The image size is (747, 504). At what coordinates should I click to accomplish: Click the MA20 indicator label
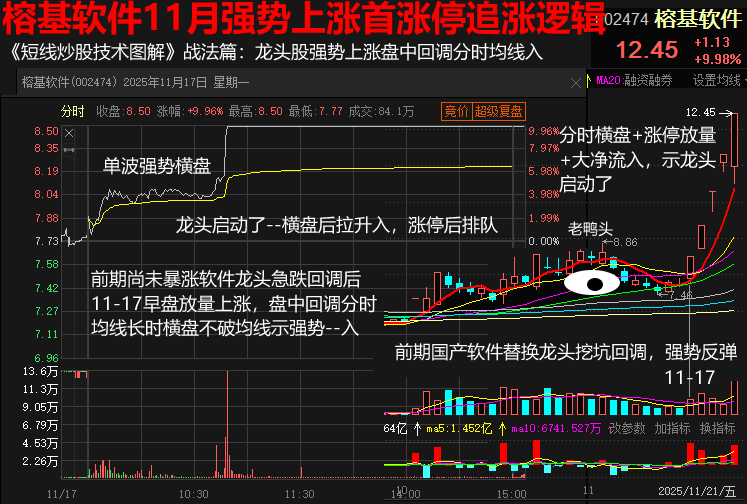coord(609,80)
